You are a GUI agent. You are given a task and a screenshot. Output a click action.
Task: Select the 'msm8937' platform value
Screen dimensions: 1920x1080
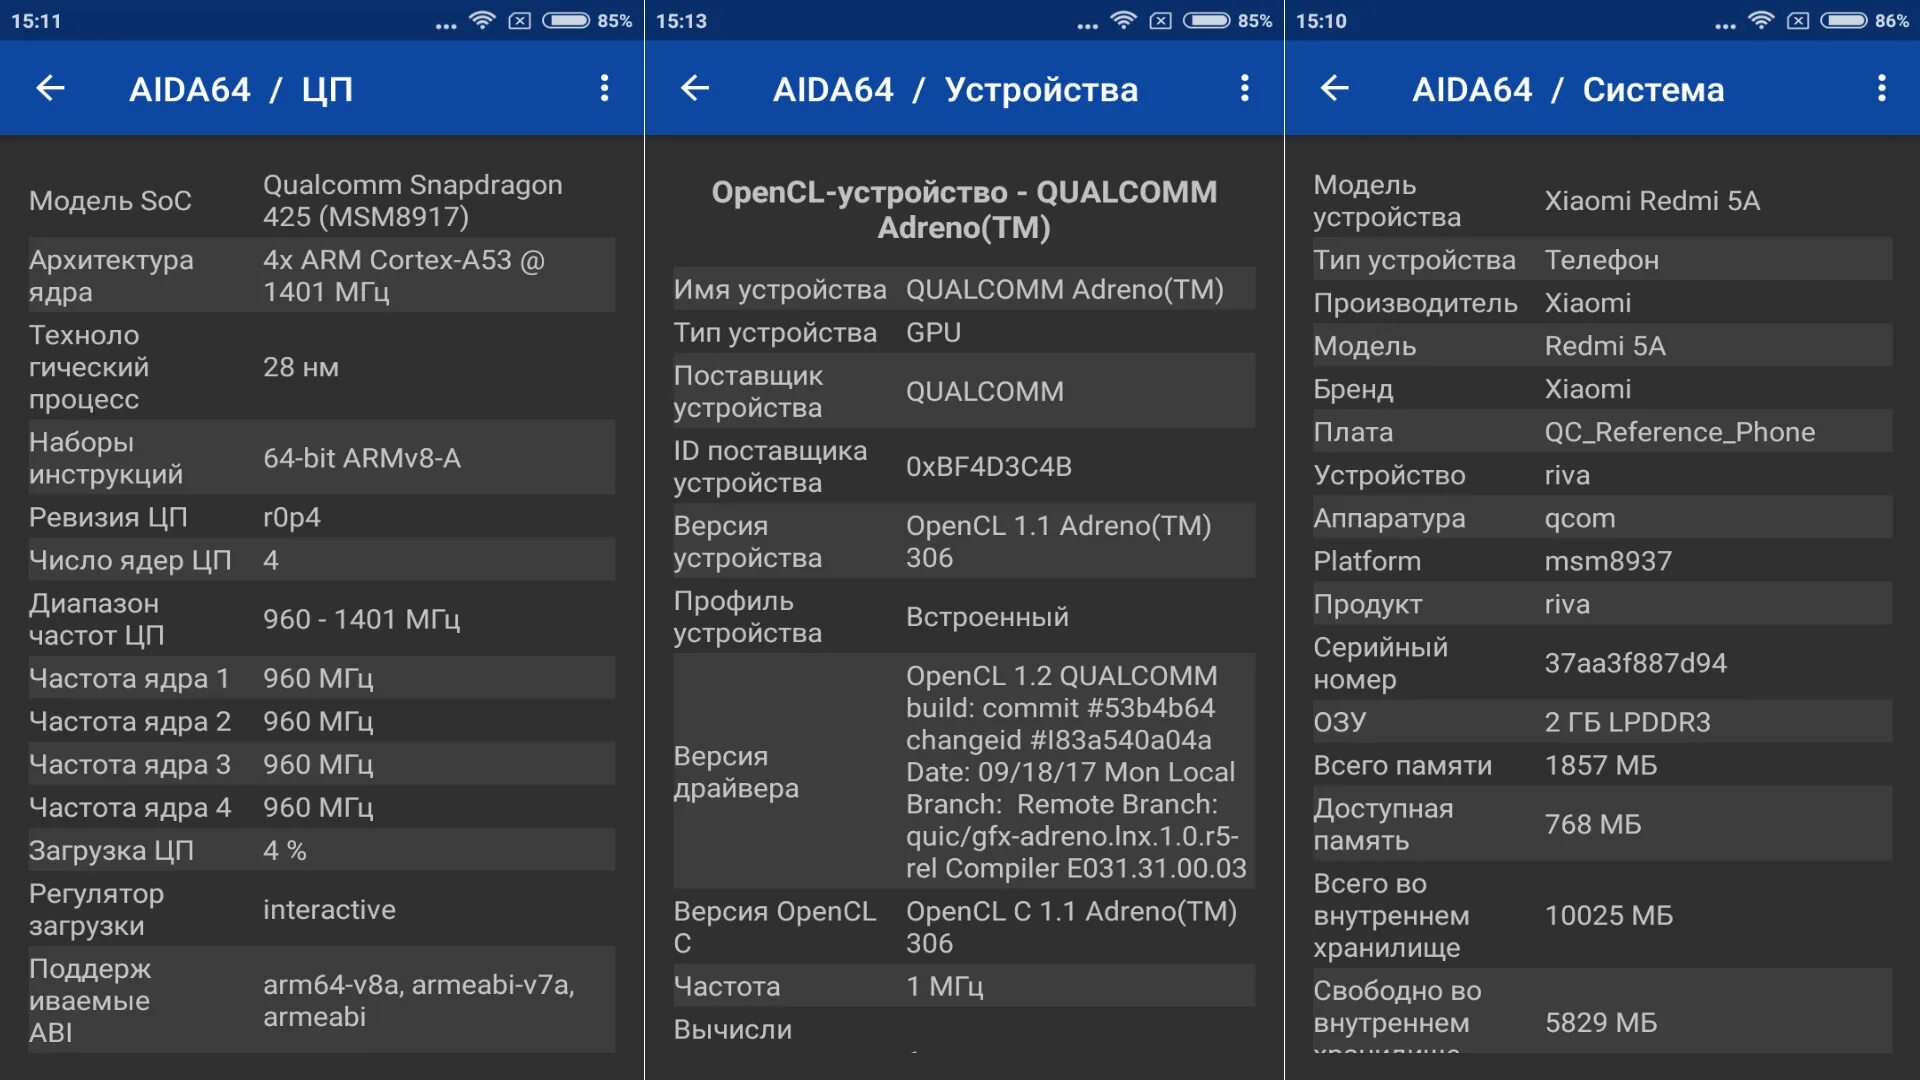tap(1607, 561)
